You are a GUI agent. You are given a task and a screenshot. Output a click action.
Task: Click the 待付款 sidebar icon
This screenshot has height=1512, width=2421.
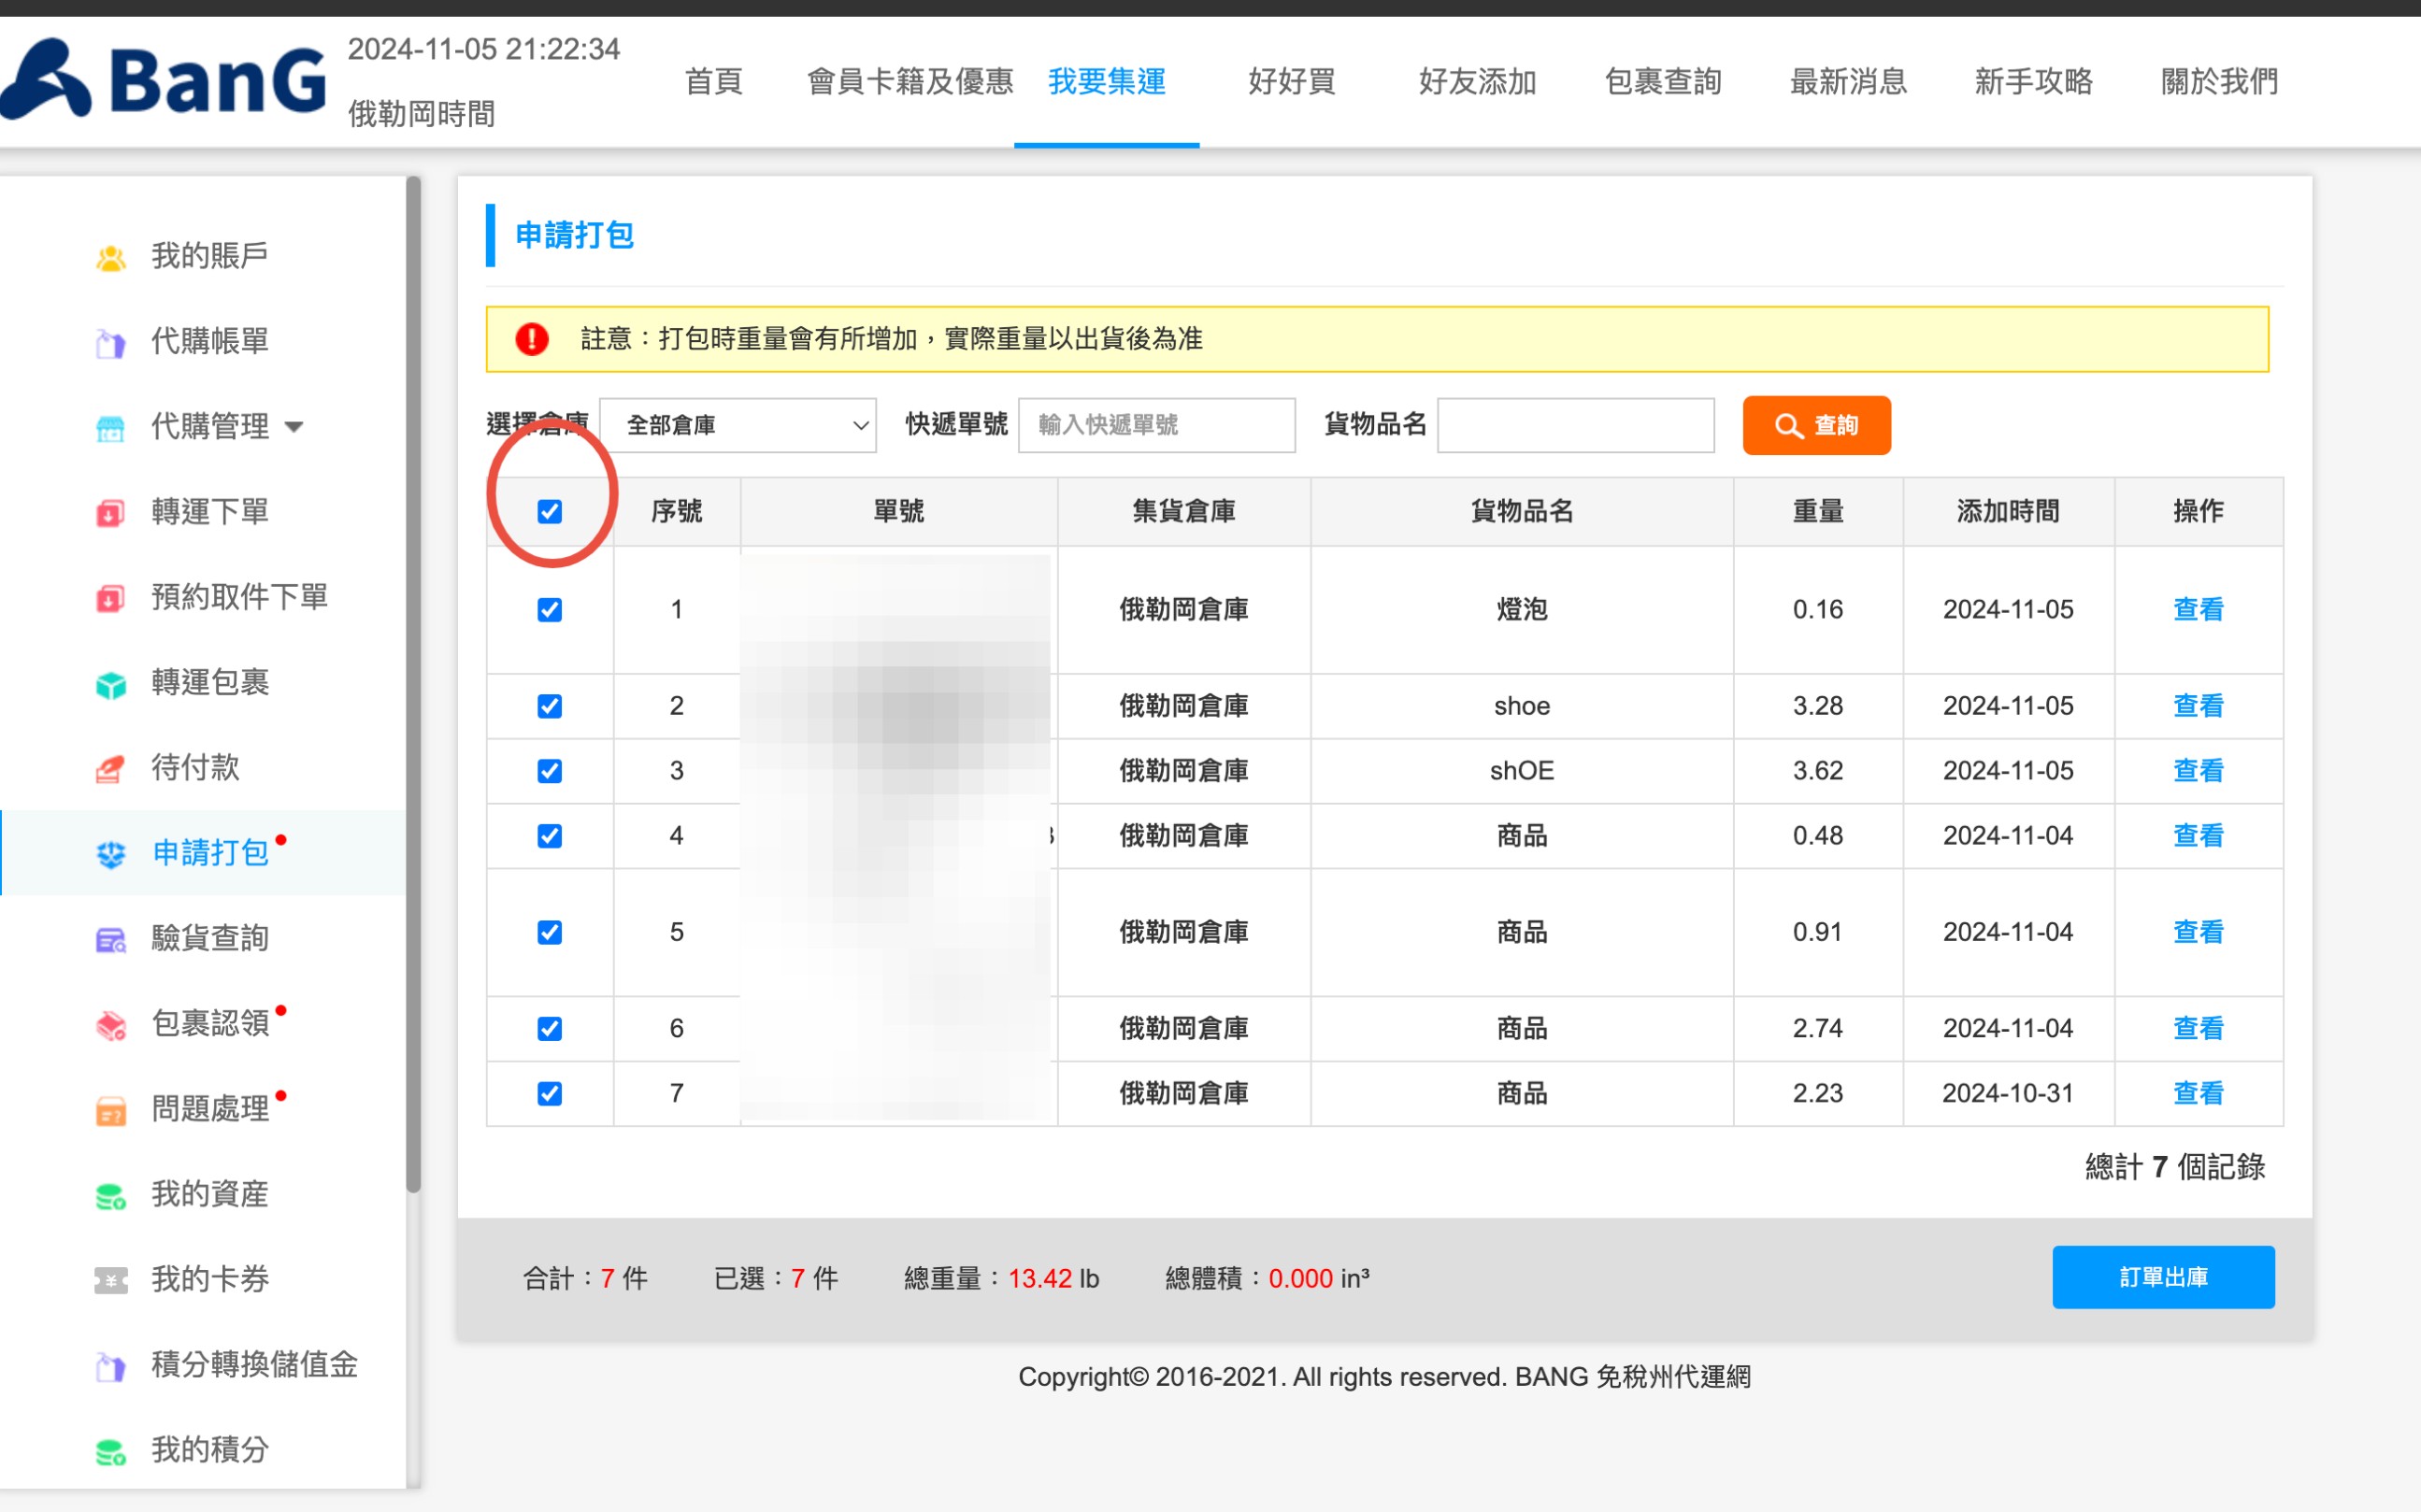click(110, 769)
